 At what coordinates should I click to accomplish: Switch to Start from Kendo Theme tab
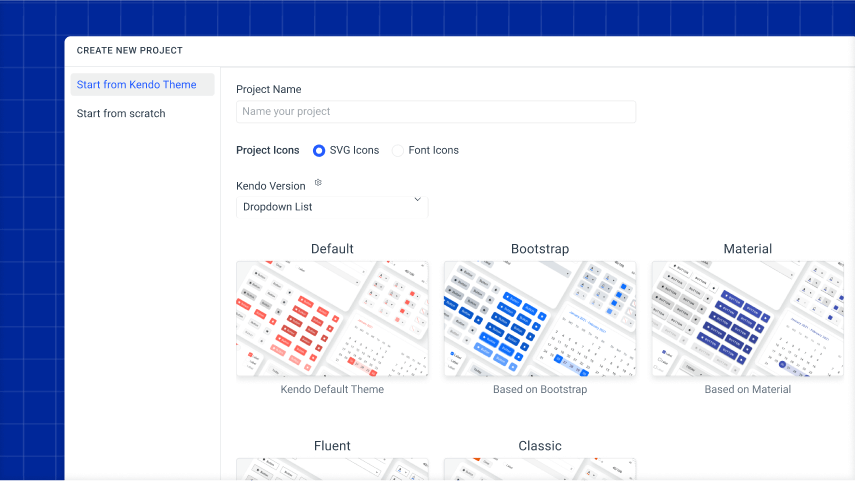[142, 85]
